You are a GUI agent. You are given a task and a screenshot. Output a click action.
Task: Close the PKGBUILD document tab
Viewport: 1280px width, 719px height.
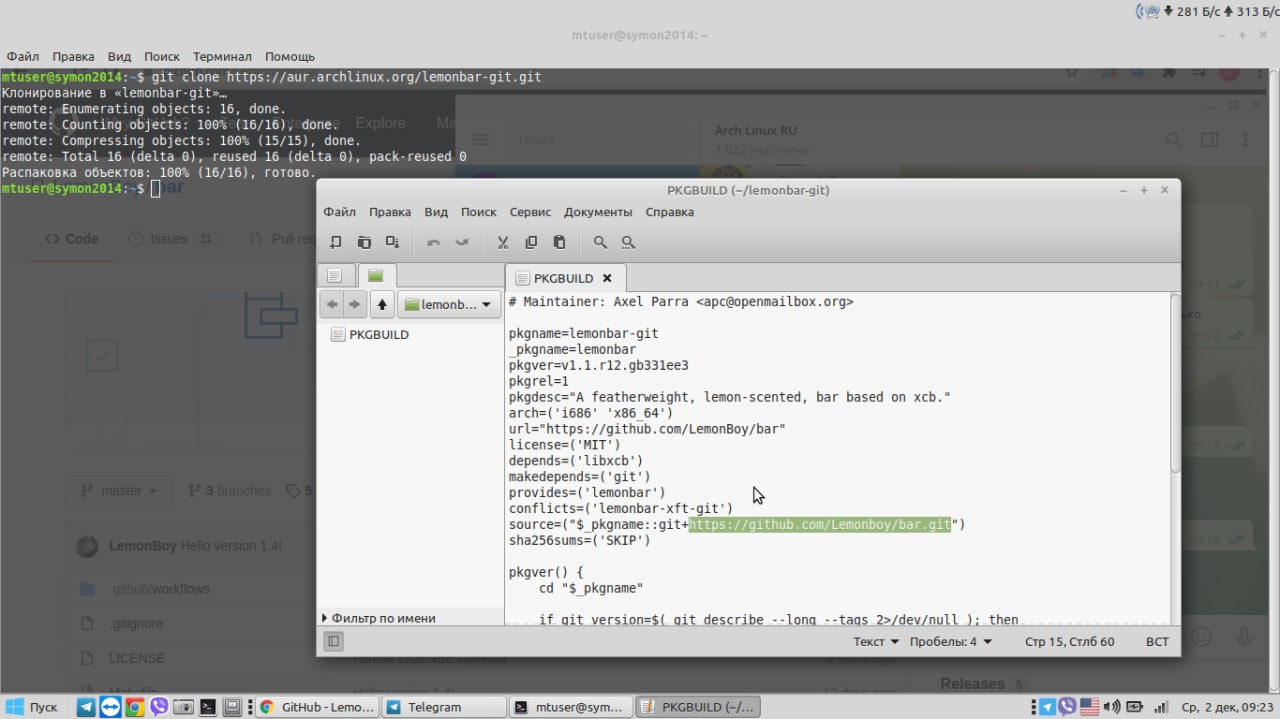coord(607,278)
